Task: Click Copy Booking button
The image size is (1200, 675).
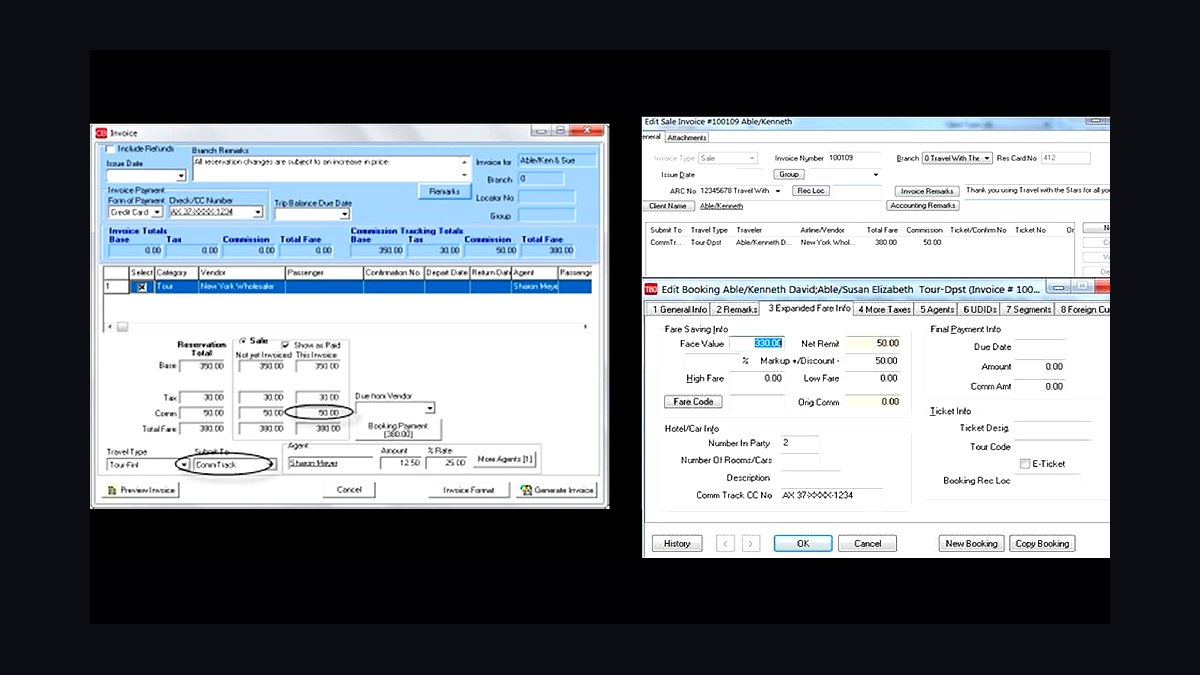Action: (1041, 544)
